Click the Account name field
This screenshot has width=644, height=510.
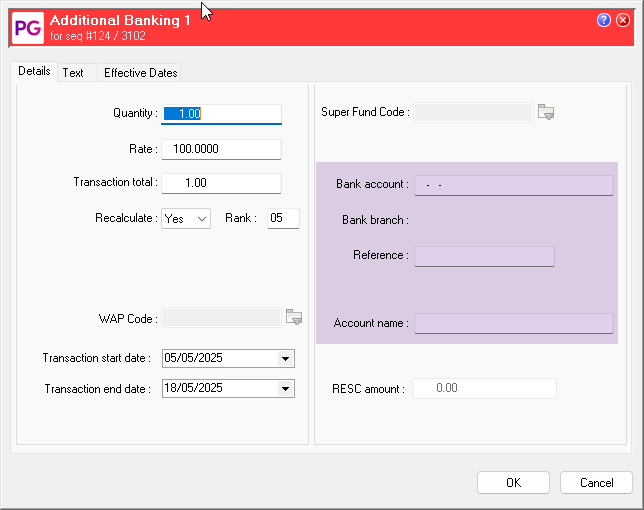click(513, 323)
